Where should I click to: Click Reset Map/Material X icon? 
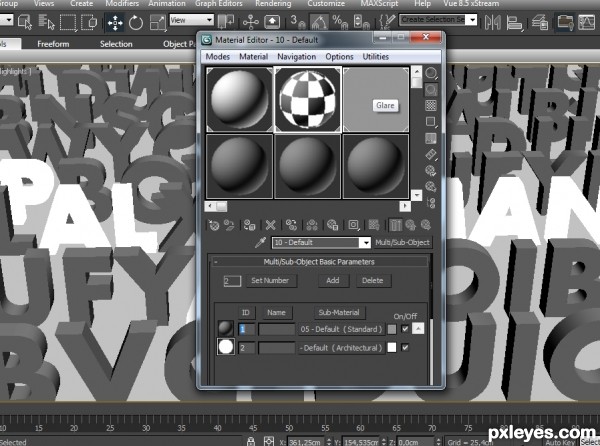click(x=270, y=225)
